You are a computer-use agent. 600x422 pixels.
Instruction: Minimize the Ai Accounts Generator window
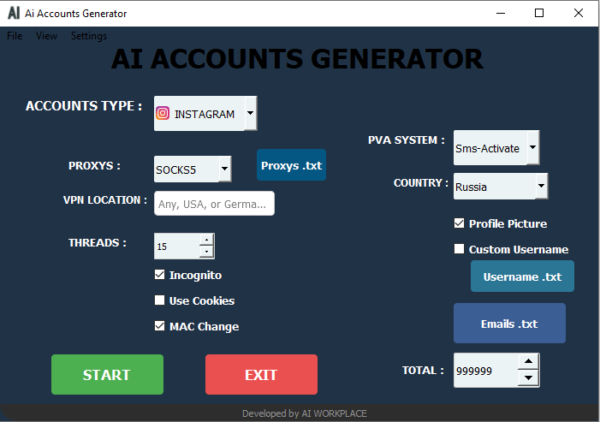click(x=501, y=13)
